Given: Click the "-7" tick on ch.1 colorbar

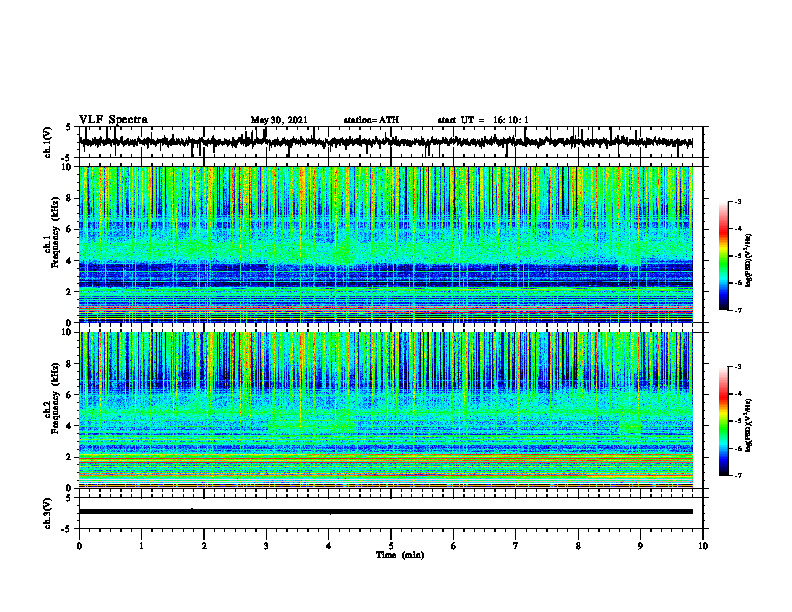Looking at the screenshot, I should [x=737, y=310].
